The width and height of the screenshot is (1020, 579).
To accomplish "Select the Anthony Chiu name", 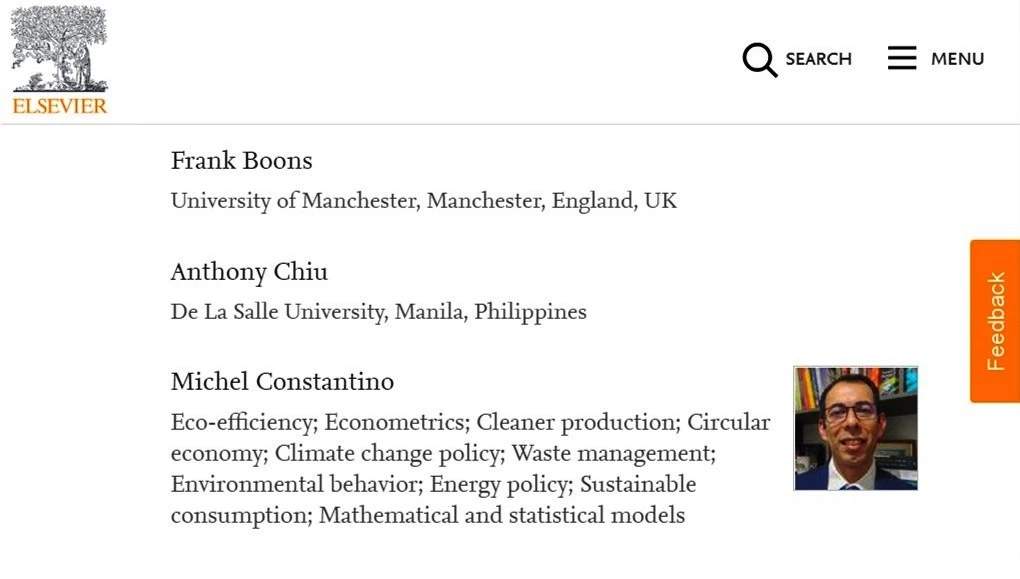I will (x=249, y=272).
